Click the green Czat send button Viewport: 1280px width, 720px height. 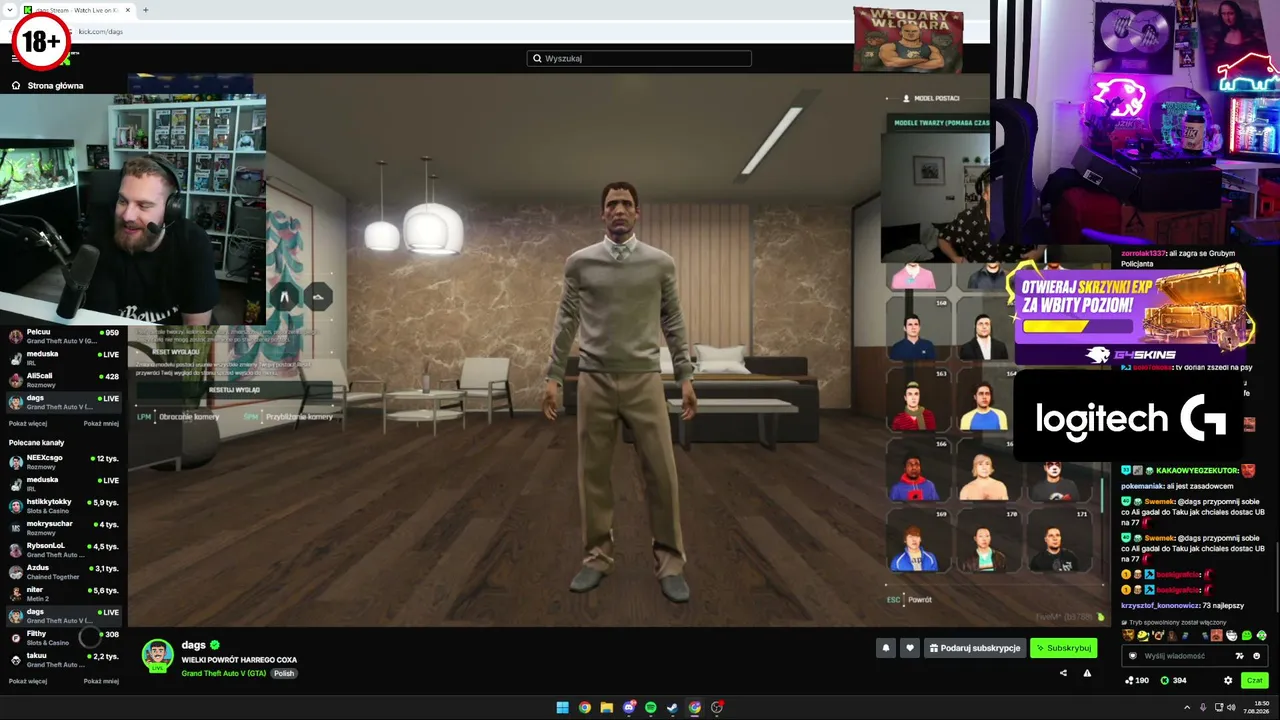(1254, 680)
